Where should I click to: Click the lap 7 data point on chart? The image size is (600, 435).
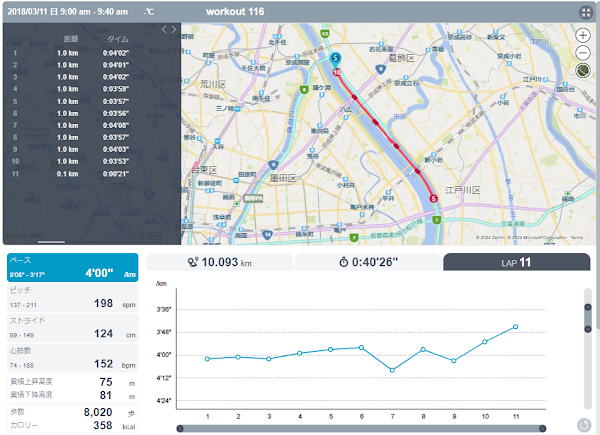[392, 370]
